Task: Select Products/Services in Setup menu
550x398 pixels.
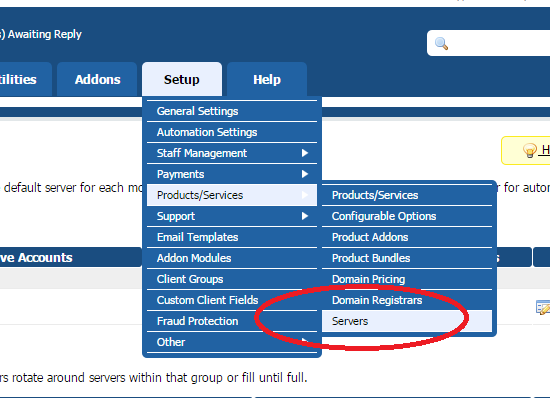Action: point(232,195)
